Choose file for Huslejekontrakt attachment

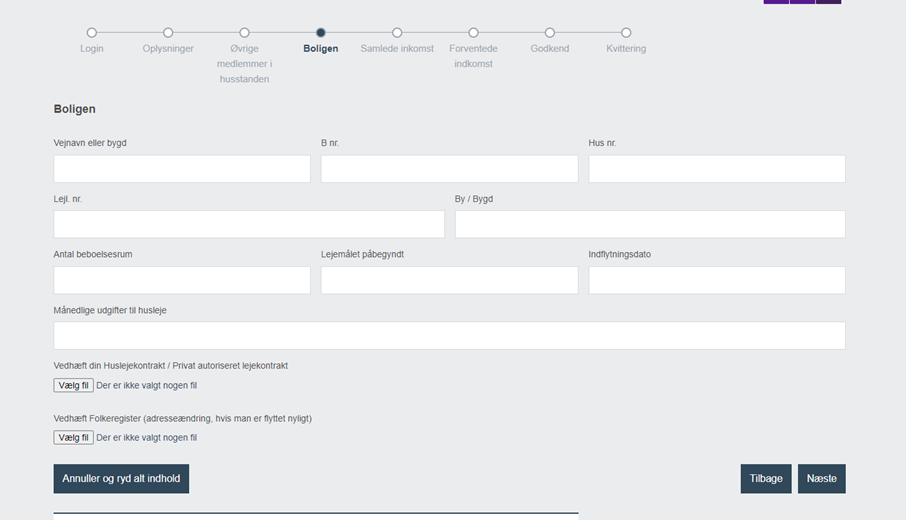pyautogui.click(x=73, y=385)
